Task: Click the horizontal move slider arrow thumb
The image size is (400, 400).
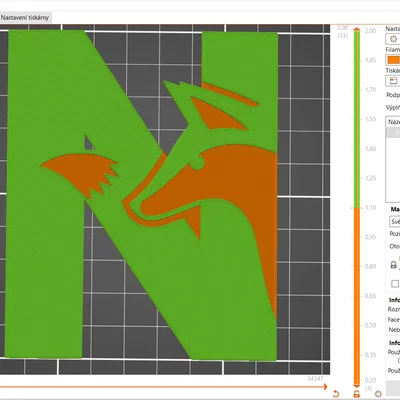Action: click(x=325, y=387)
